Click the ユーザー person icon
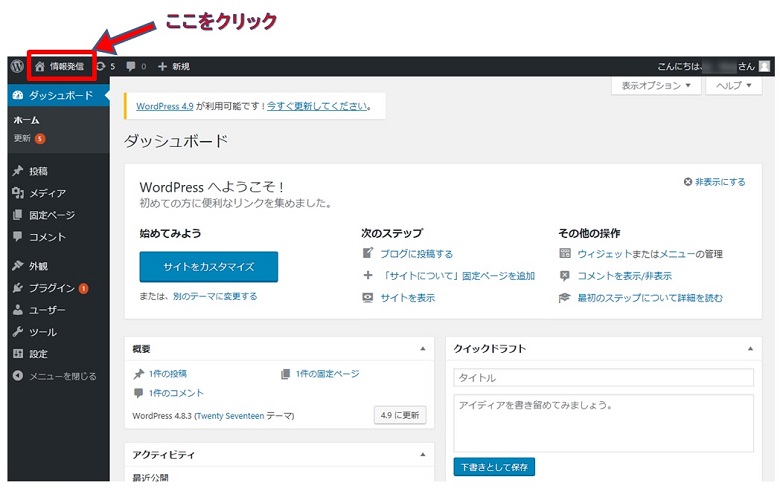The width and height of the screenshot is (780, 494). pos(18,309)
